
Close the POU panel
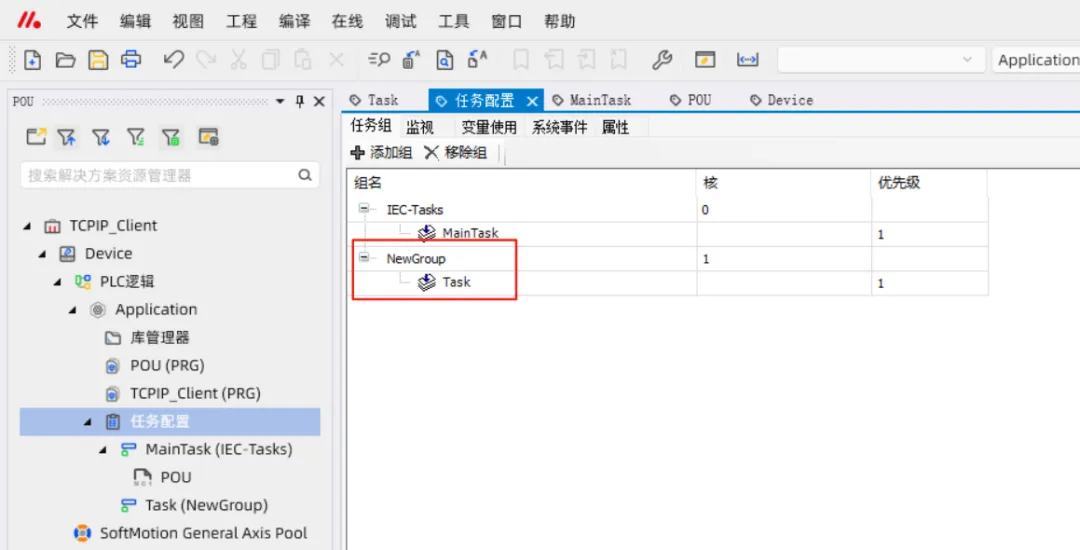point(319,101)
